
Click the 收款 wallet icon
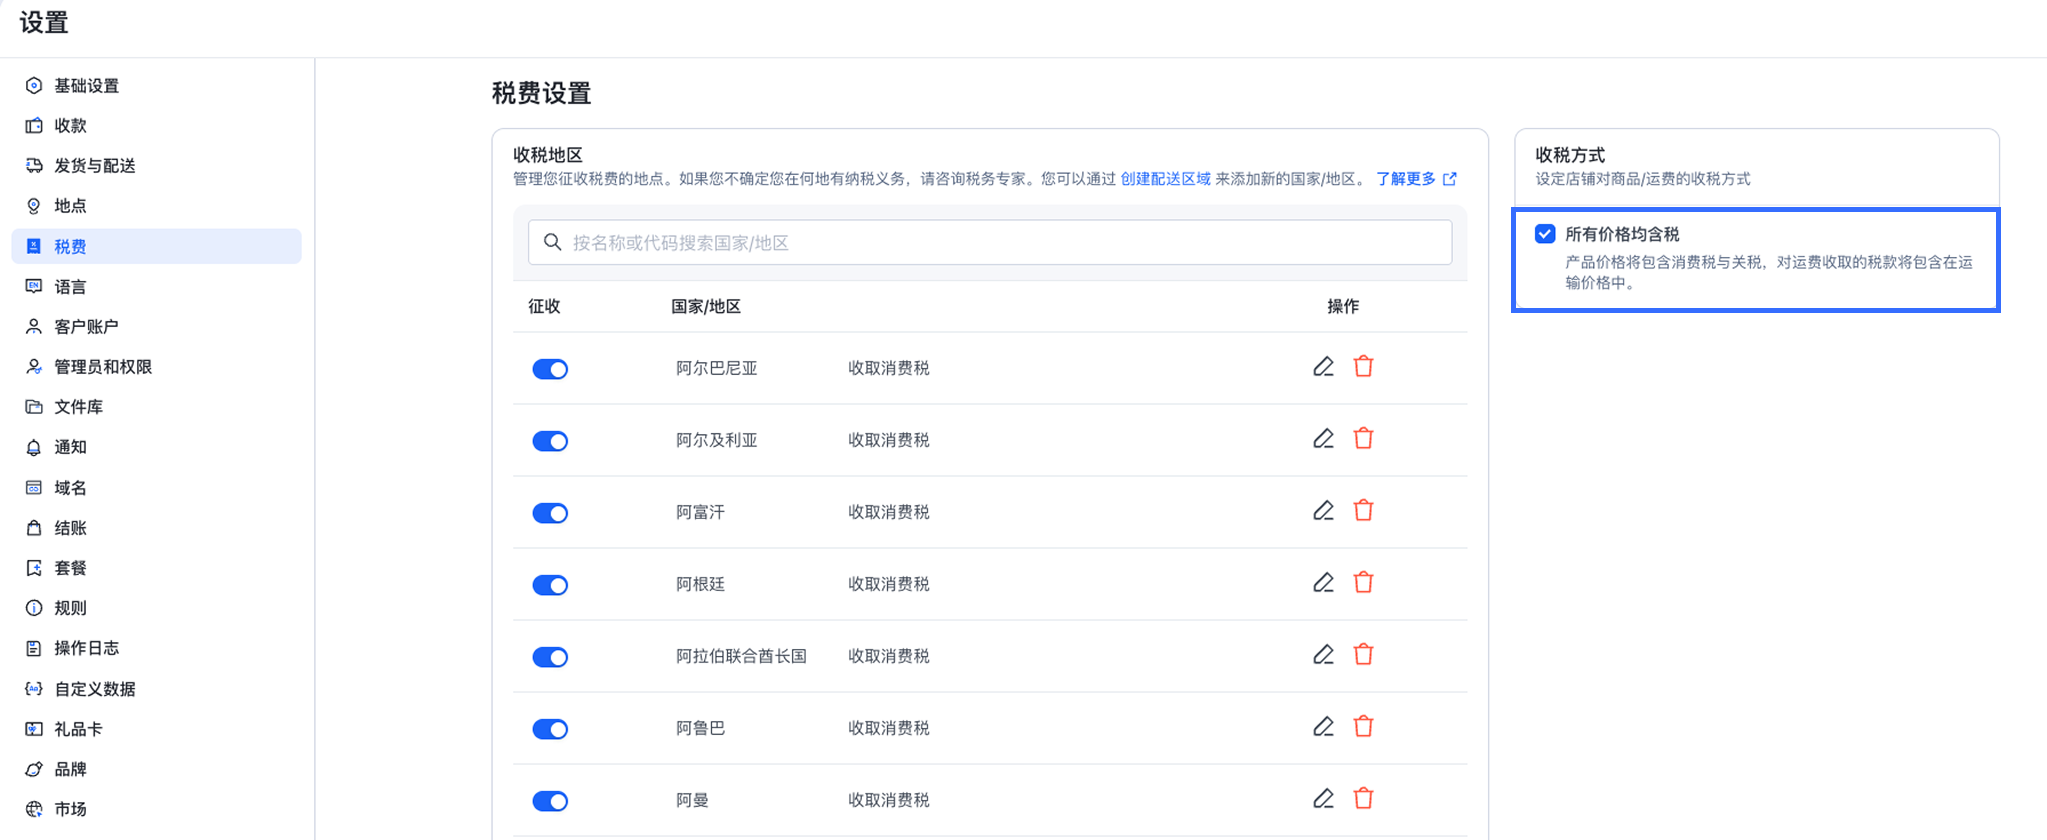tap(34, 125)
